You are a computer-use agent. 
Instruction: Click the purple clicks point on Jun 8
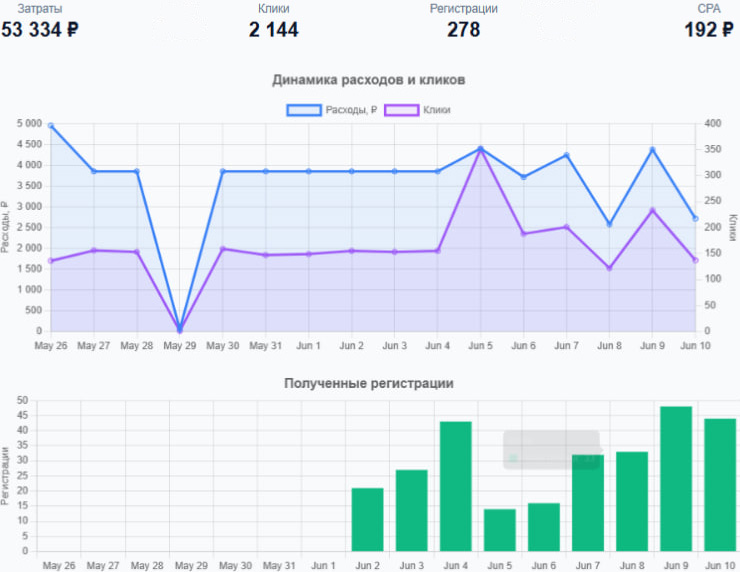(x=610, y=268)
